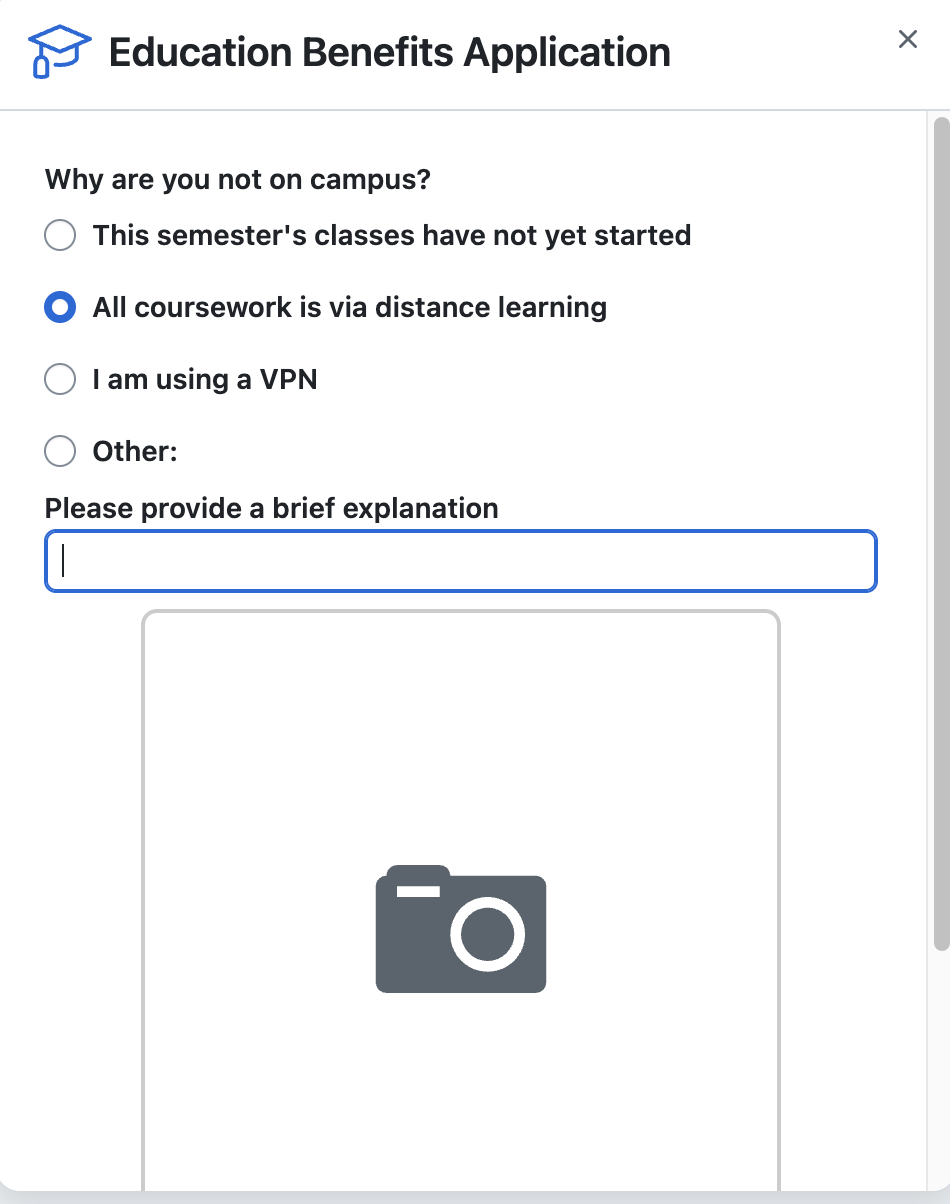Choose 'I am using a VPN' option

pos(60,379)
